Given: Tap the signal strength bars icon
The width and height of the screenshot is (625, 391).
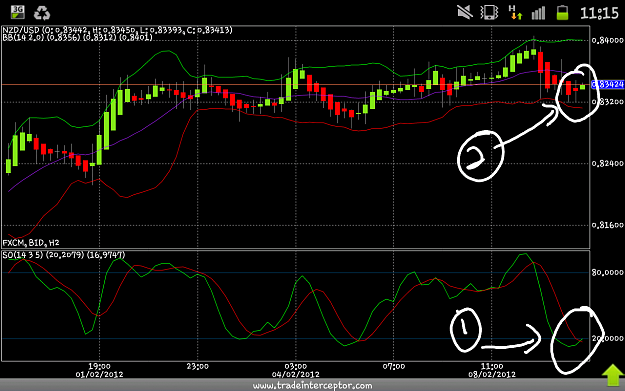Looking at the screenshot, I should pyautogui.click(x=538, y=13).
